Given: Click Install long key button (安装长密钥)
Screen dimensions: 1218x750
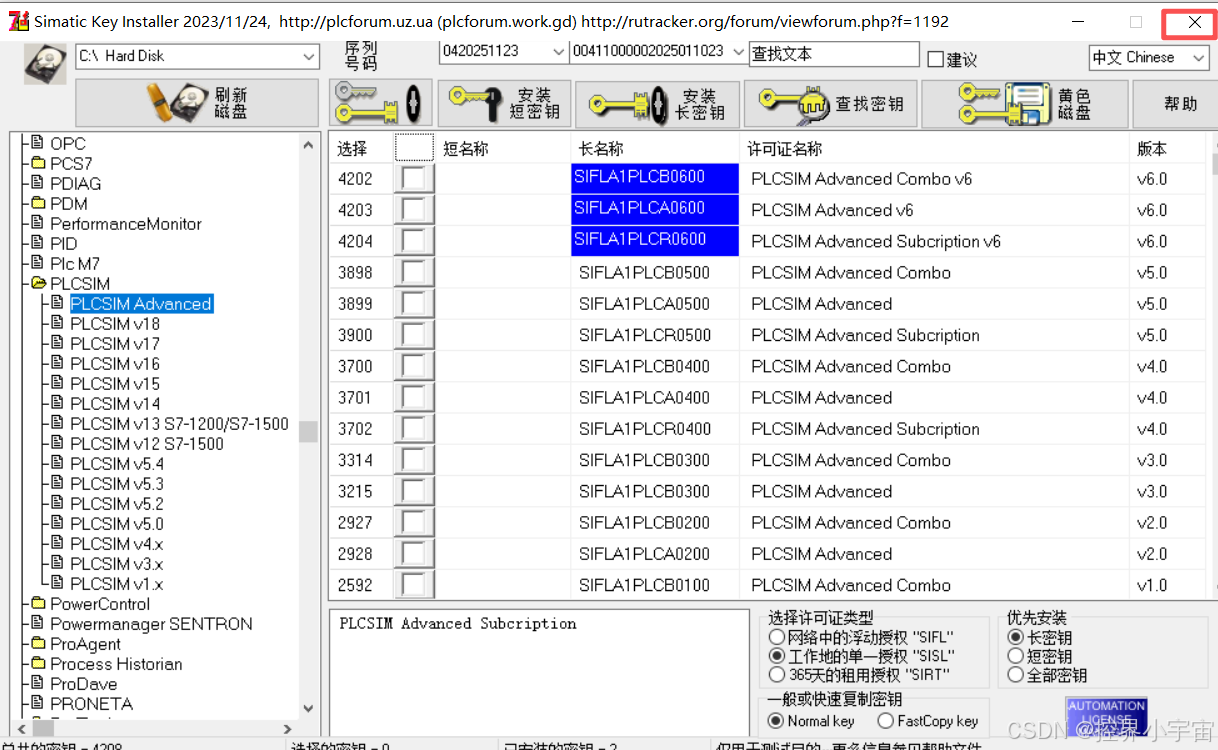Looking at the screenshot, I should pos(657,103).
